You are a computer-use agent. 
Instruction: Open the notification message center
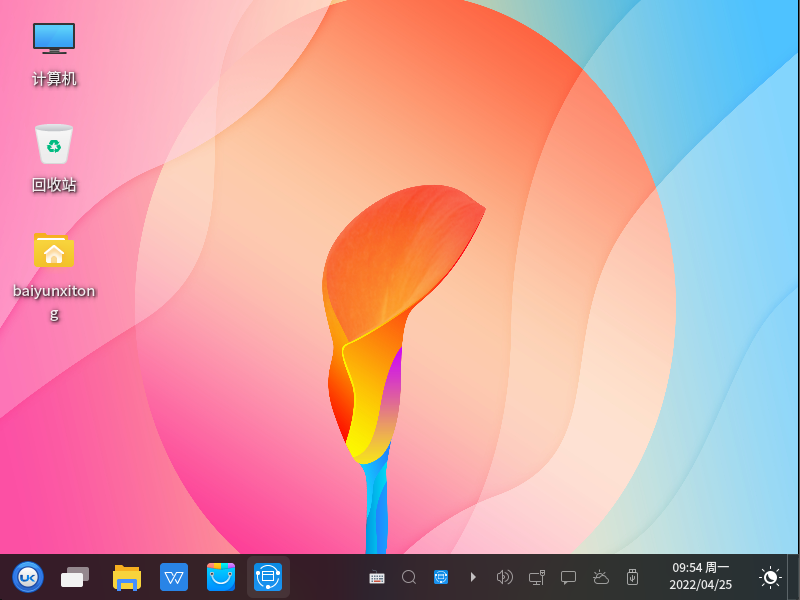pos(569,577)
